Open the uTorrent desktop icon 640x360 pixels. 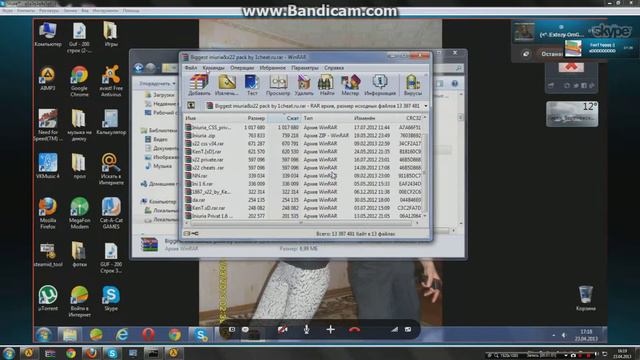48,298
